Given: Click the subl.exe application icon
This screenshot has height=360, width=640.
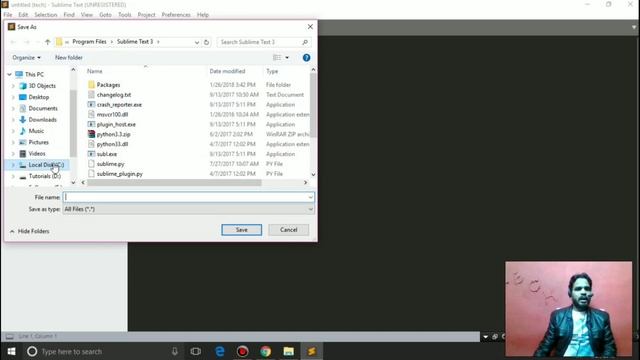Looking at the screenshot, I should pyautogui.click(x=91, y=154).
